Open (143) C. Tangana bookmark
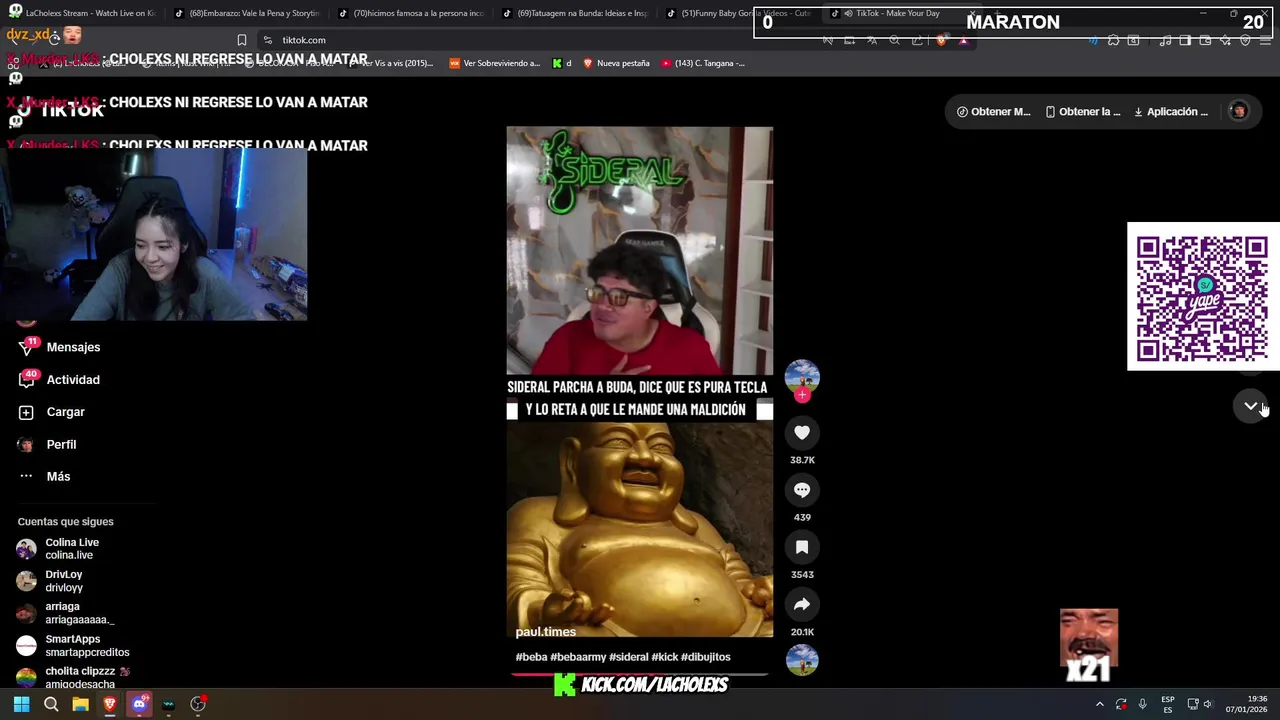Viewport: 1280px width, 720px height. pos(703,63)
